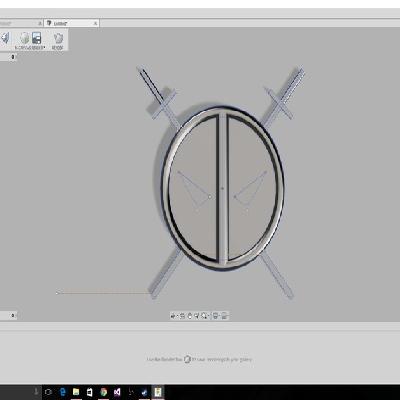Launch the Render teapot tool

click(58, 38)
